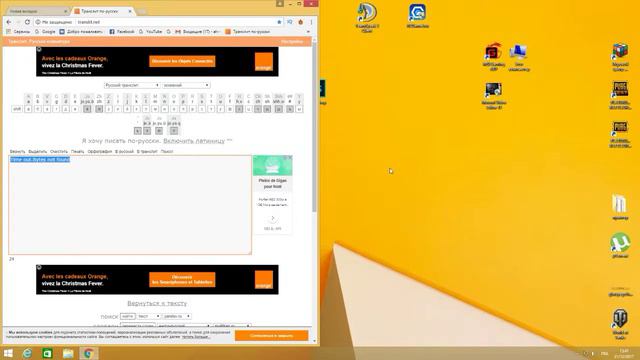Viewport: 640px width, 360px height.
Task: Click the Chrome icon on the taskbar
Action: tap(89, 353)
